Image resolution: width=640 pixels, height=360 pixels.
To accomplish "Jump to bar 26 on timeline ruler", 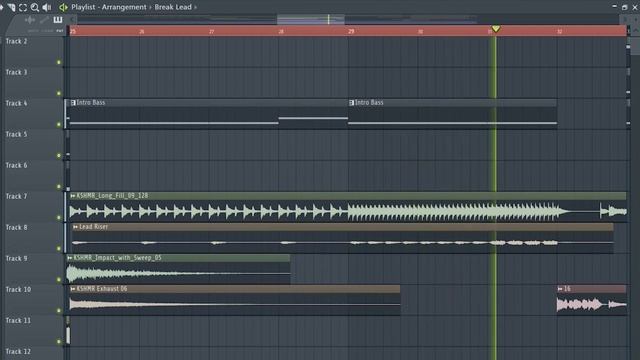I will point(142,31).
